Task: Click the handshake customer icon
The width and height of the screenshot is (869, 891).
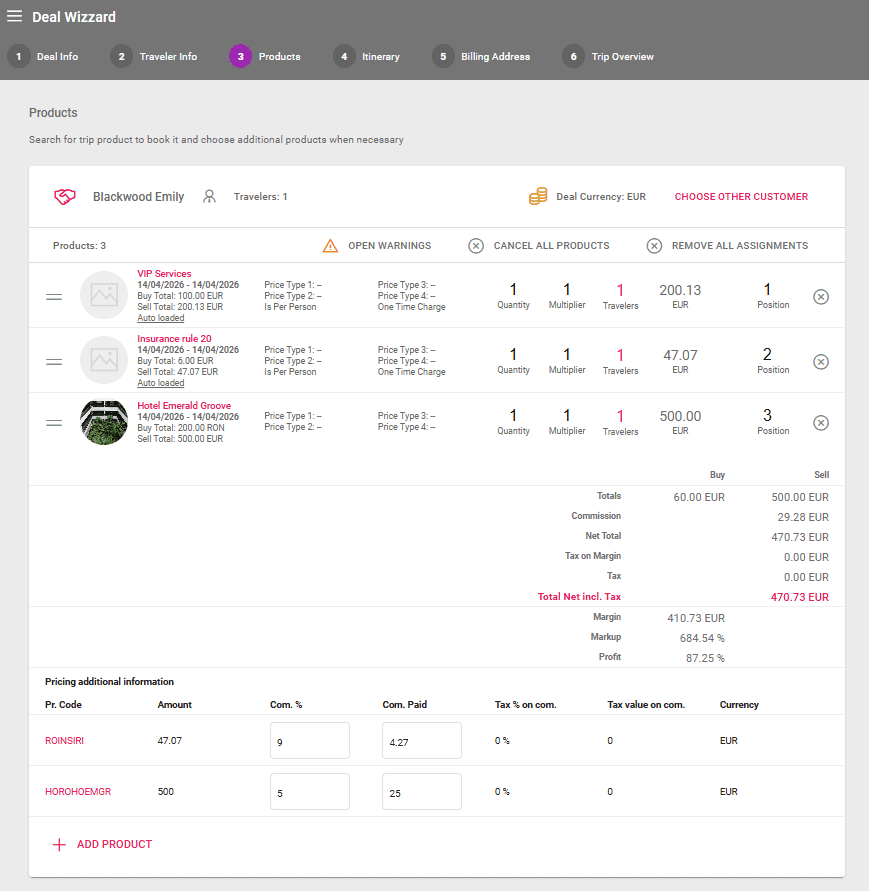Action: pos(65,197)
